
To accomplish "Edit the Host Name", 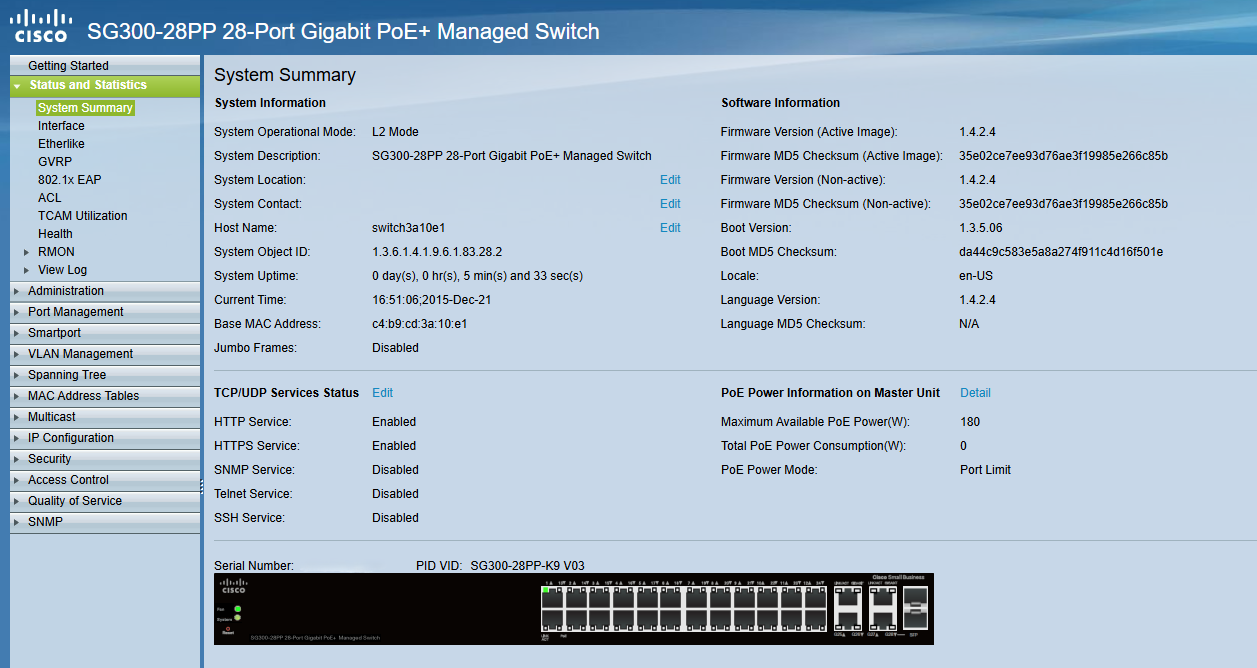I will tap(670, 228).
